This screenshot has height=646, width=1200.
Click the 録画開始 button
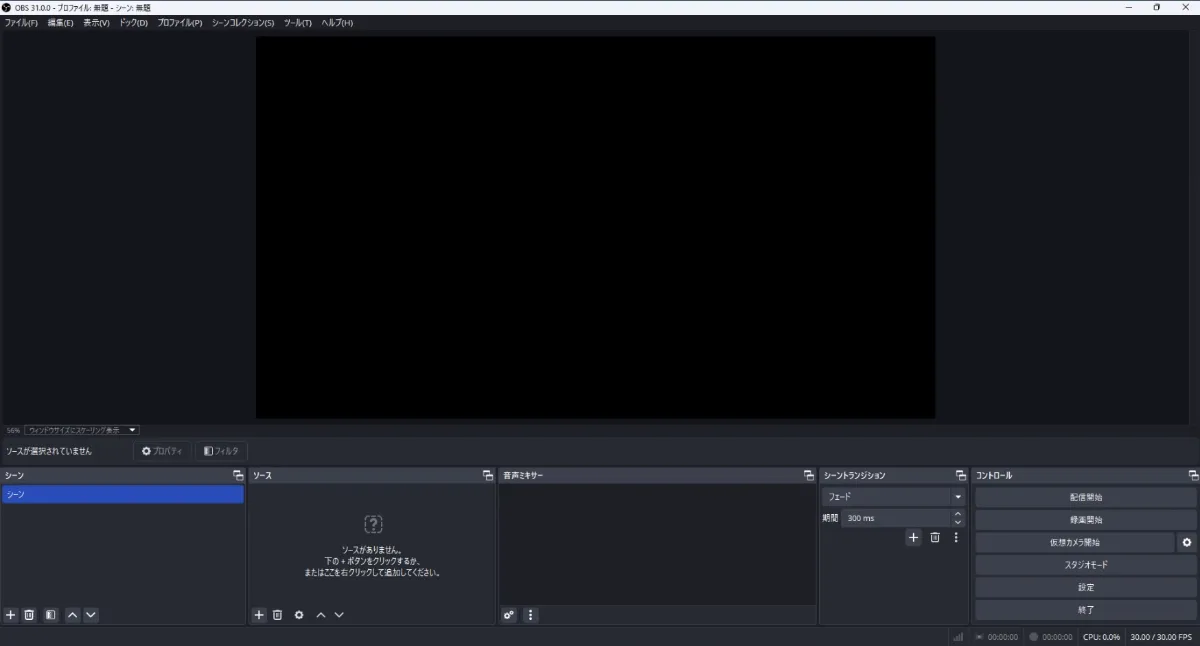(x=1085, y=520)
